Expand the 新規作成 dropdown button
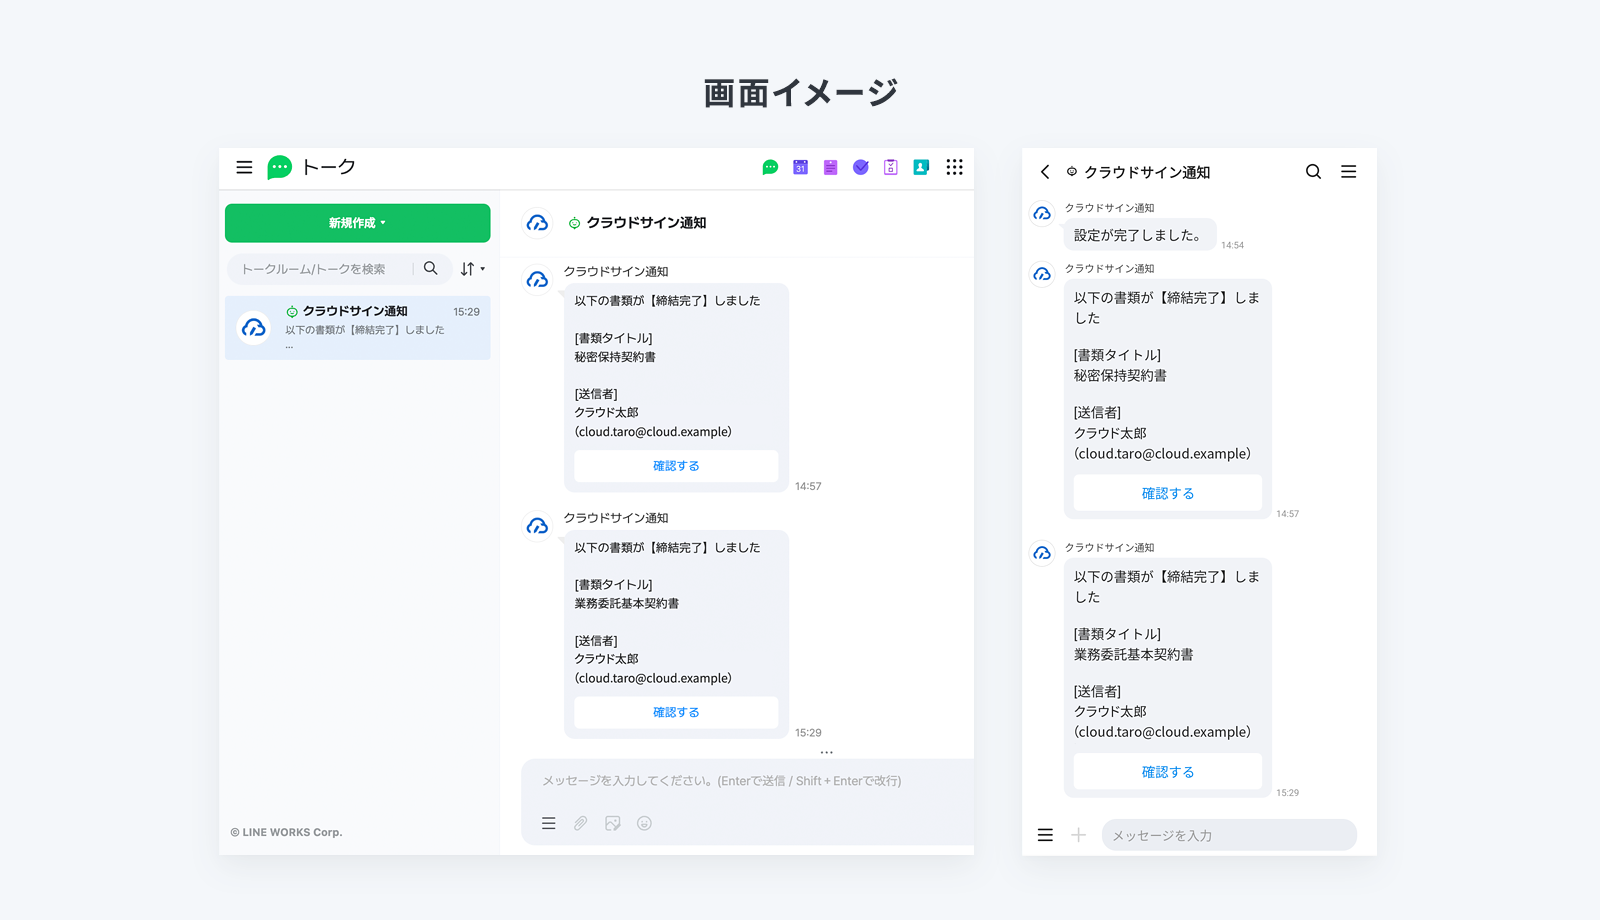 (357, 223)
